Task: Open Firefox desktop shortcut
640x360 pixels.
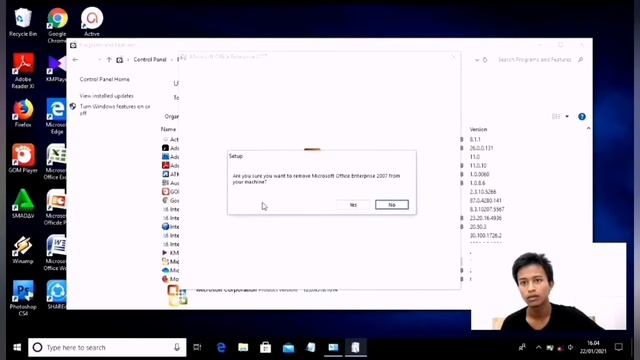Action: (x=23, y=113)
